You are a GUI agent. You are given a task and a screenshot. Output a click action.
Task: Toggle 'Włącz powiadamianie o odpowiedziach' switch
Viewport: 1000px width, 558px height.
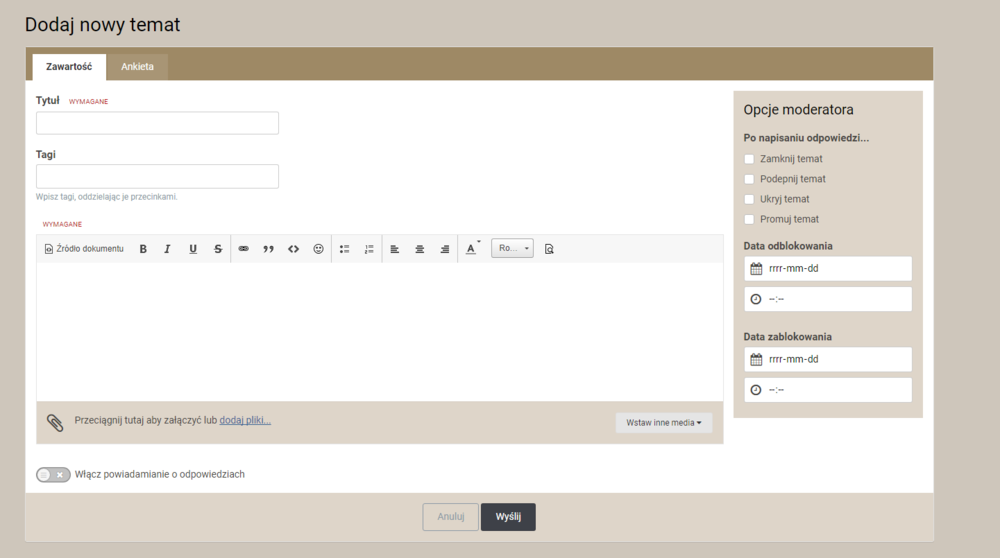[53, 475]
